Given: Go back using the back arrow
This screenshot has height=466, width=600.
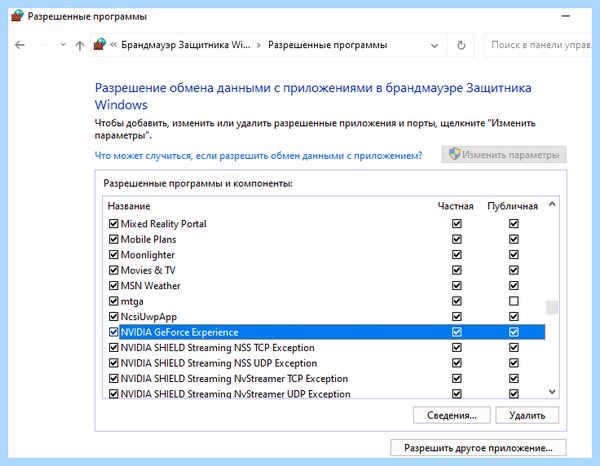Looking at the screenshot, I should click(20, 45).
